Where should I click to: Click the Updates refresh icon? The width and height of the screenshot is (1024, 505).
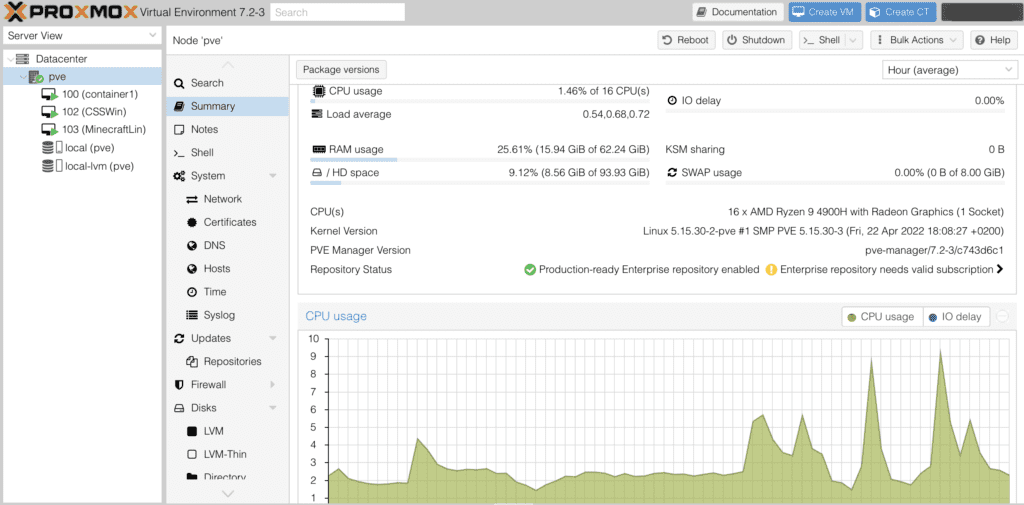179,338
